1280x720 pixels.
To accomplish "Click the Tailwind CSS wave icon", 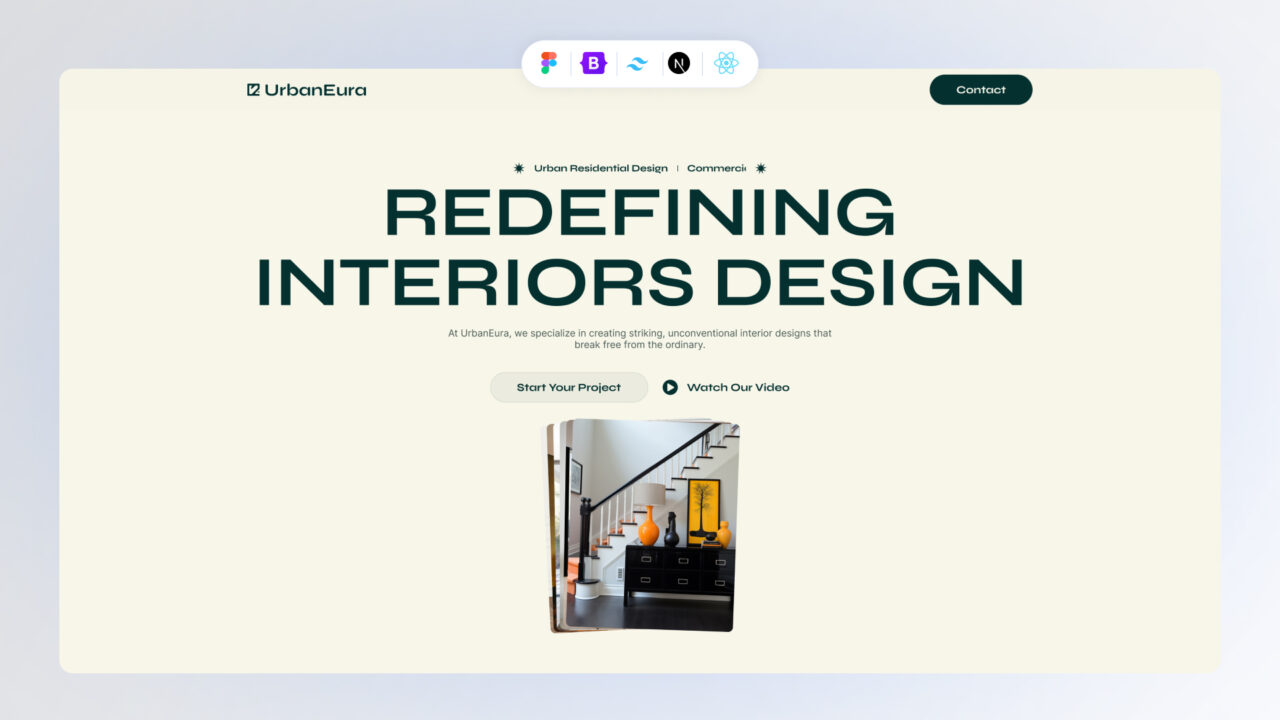I will [x=637, y=64].
